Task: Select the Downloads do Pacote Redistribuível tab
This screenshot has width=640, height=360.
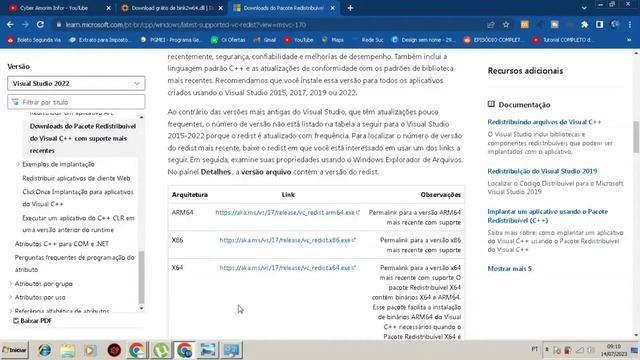Action: 283,8
